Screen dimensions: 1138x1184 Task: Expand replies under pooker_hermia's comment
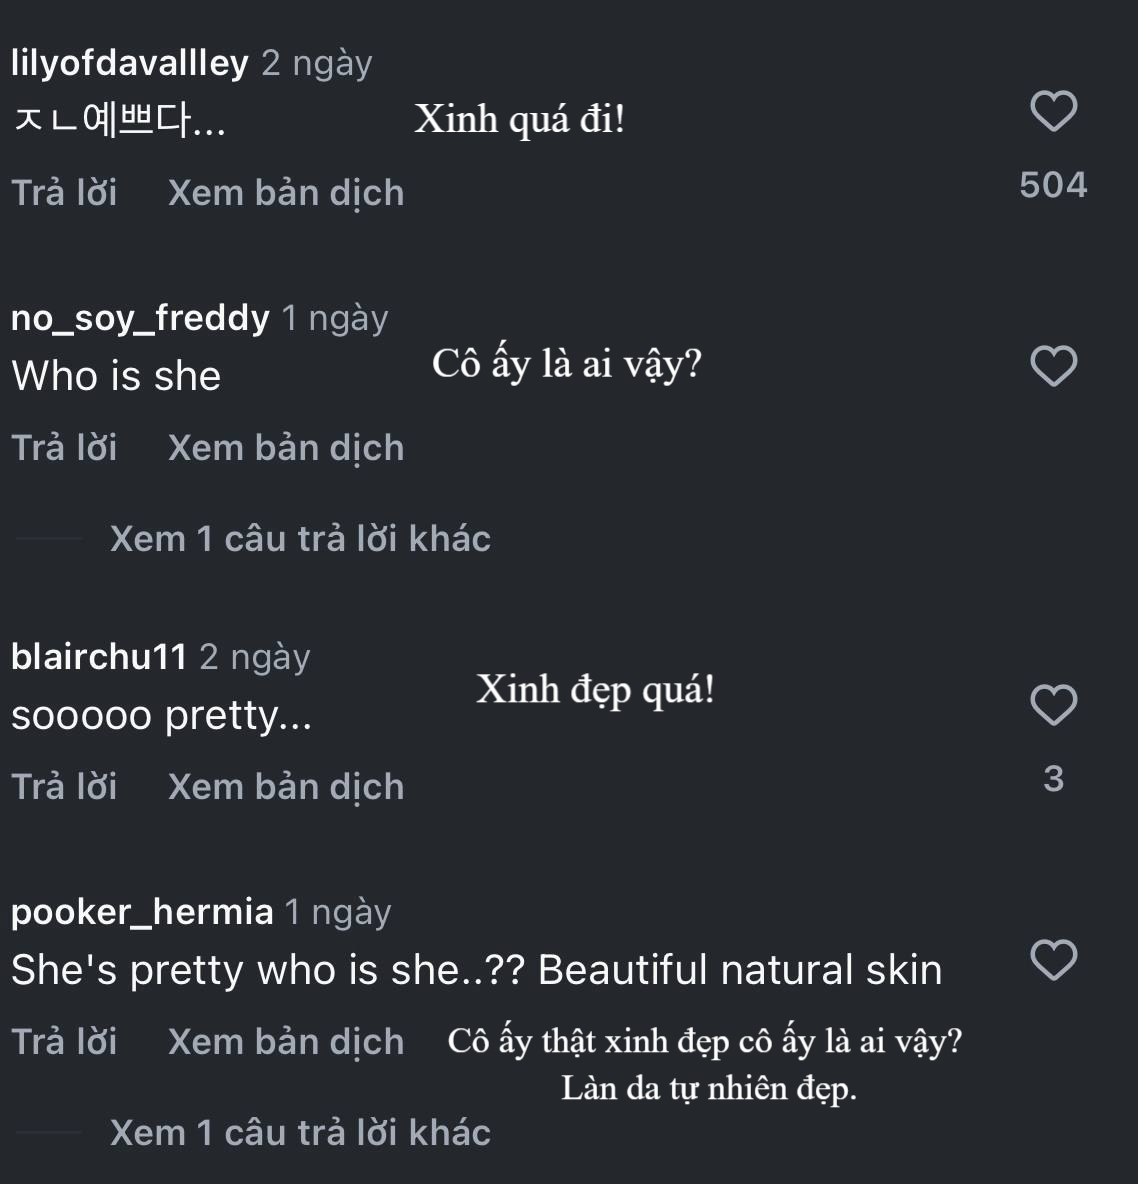(300, 1132)
